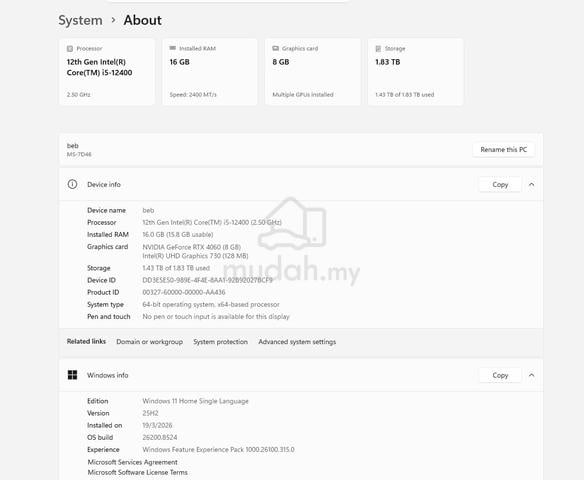The width and height of the screenshot is (584, 480).
Task: Click the Processor card icon
Action: [x=70, y=49]
